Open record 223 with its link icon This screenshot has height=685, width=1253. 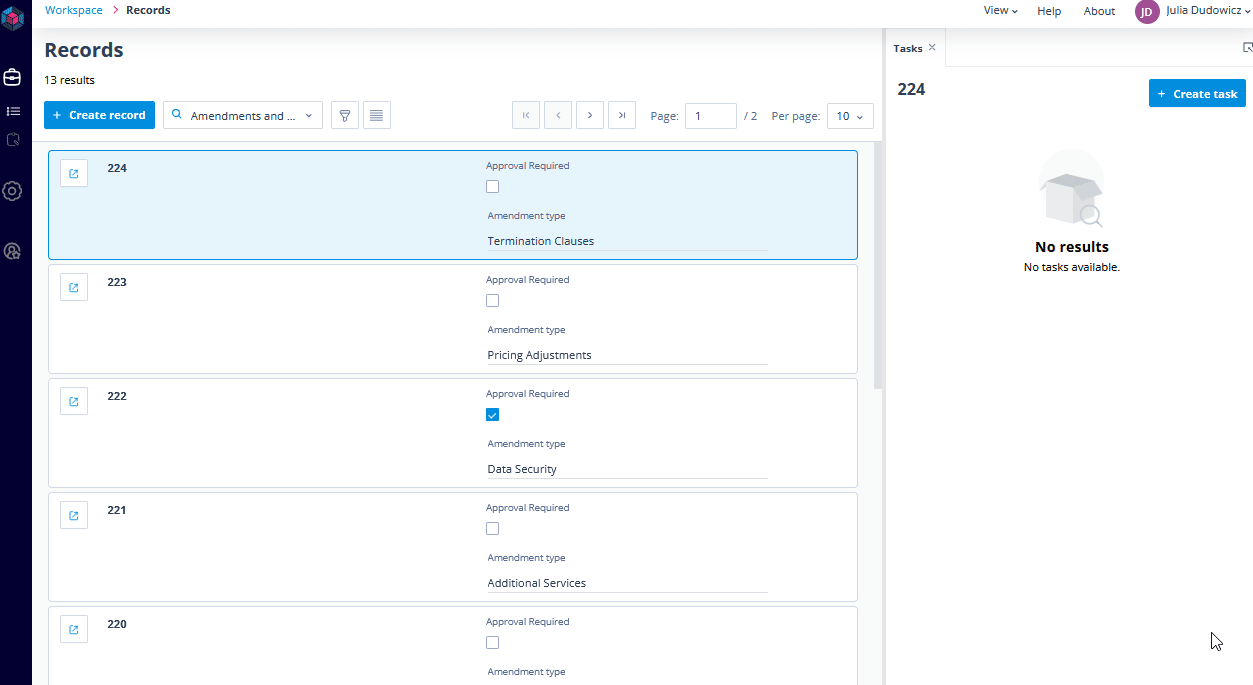tap(74, 288)
